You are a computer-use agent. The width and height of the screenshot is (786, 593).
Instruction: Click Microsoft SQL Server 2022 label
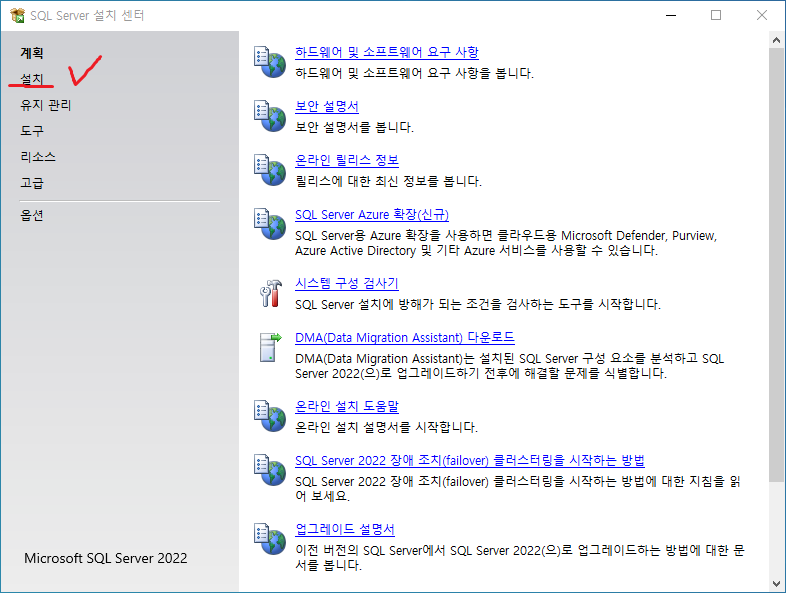(106, 558)
